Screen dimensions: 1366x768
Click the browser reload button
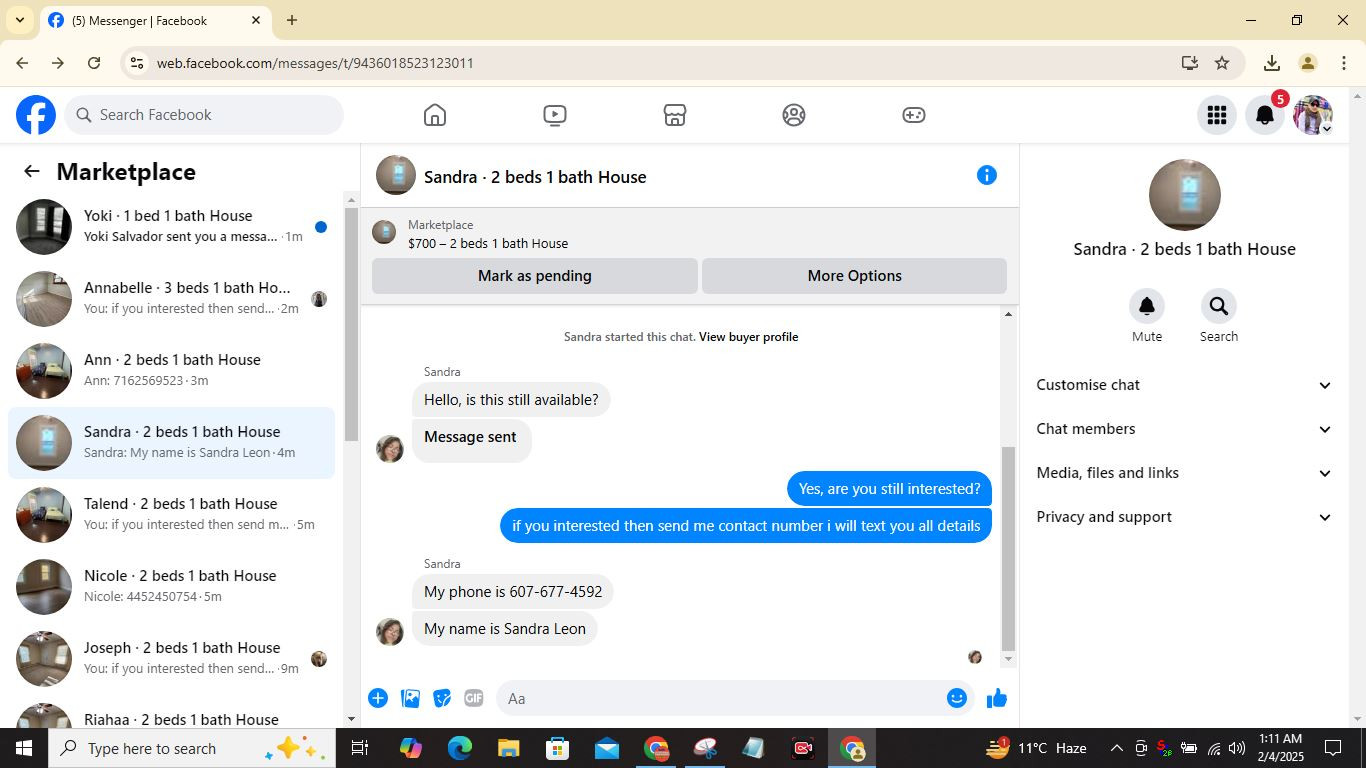pos(94,63)
